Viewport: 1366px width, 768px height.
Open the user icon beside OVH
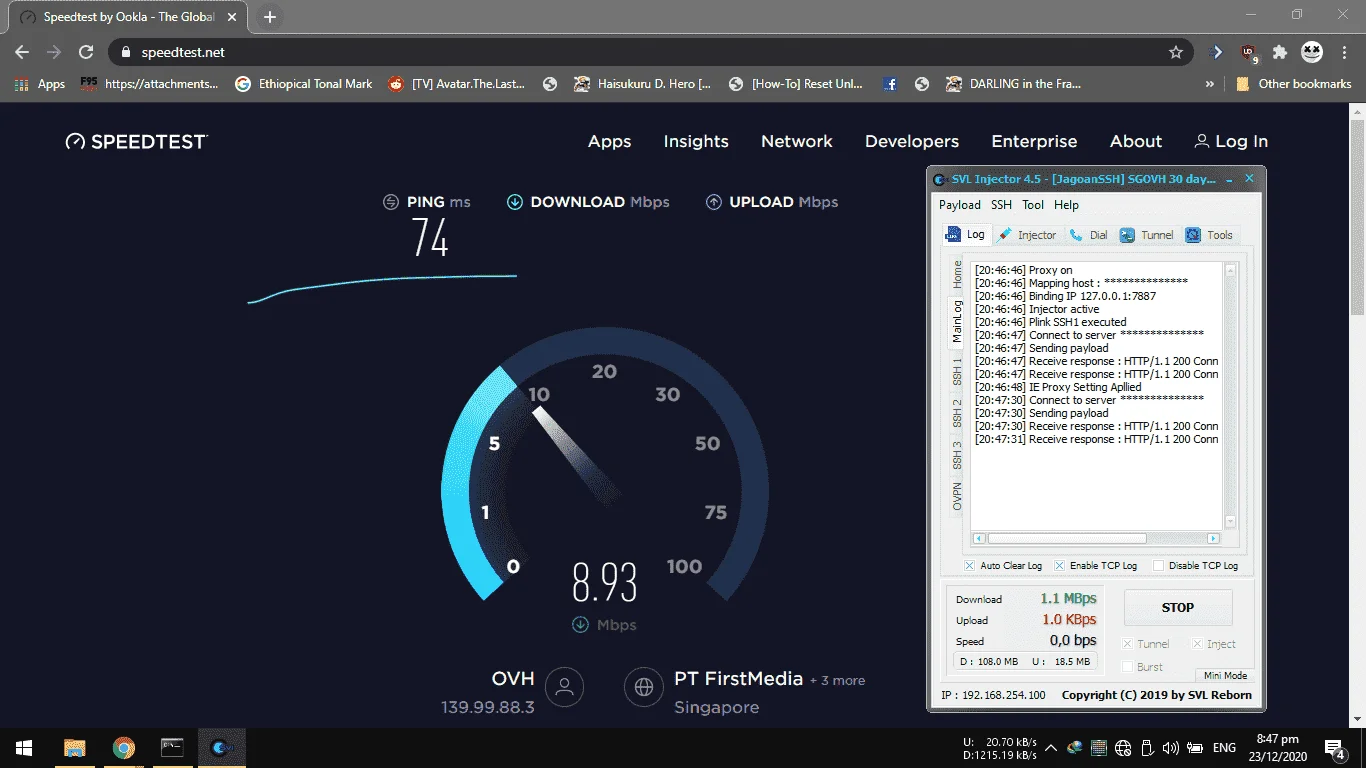click(x=564, y=687)
